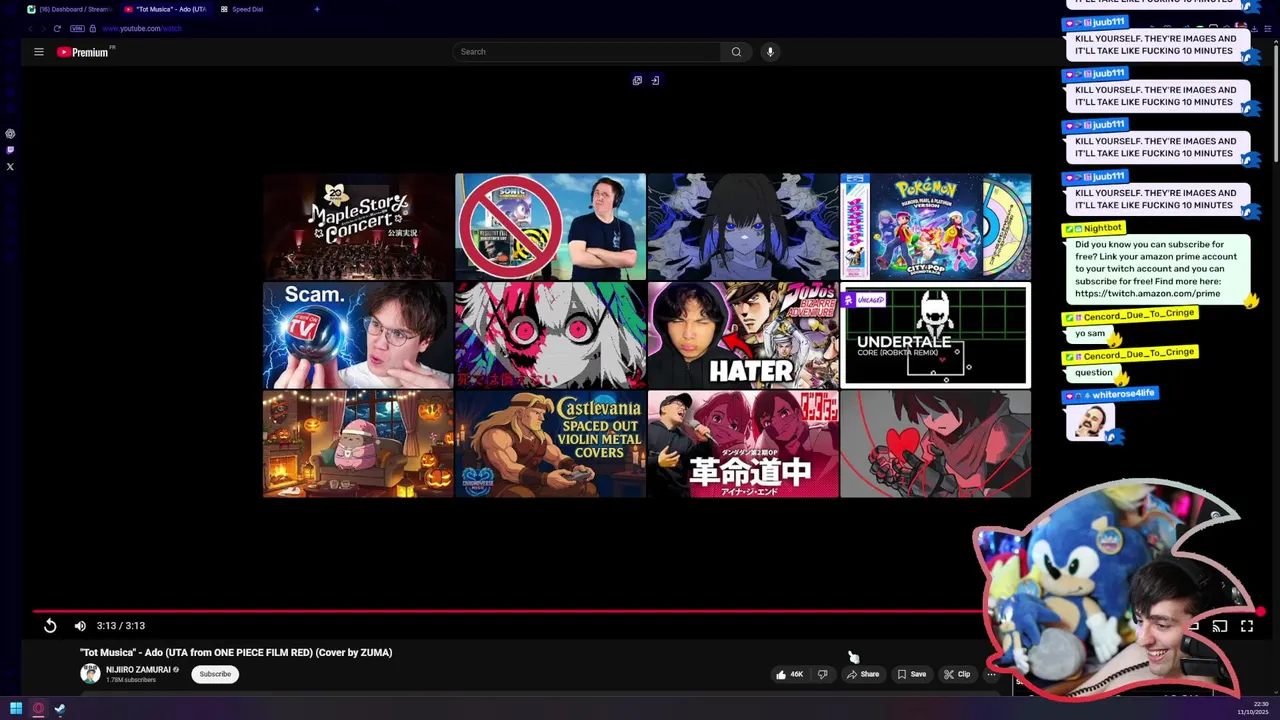Open the Windows Start menu
This screenshot has height=720, width=1280.
tap(16, 709)
